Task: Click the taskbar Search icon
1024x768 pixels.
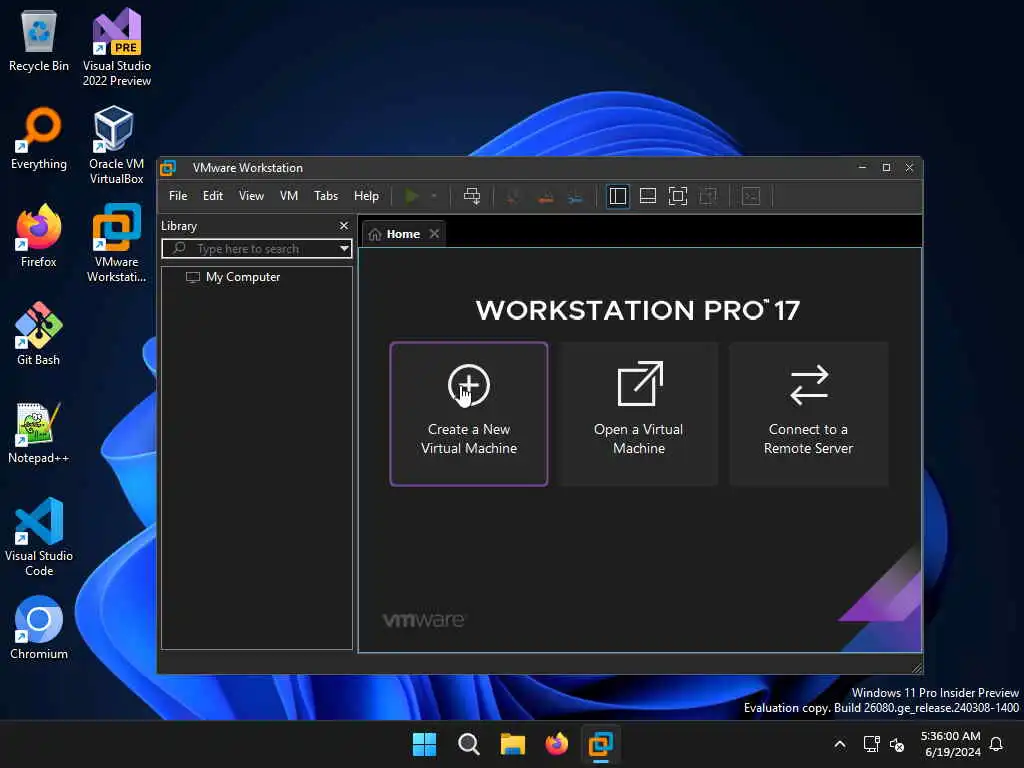Action: pos(468,744)
